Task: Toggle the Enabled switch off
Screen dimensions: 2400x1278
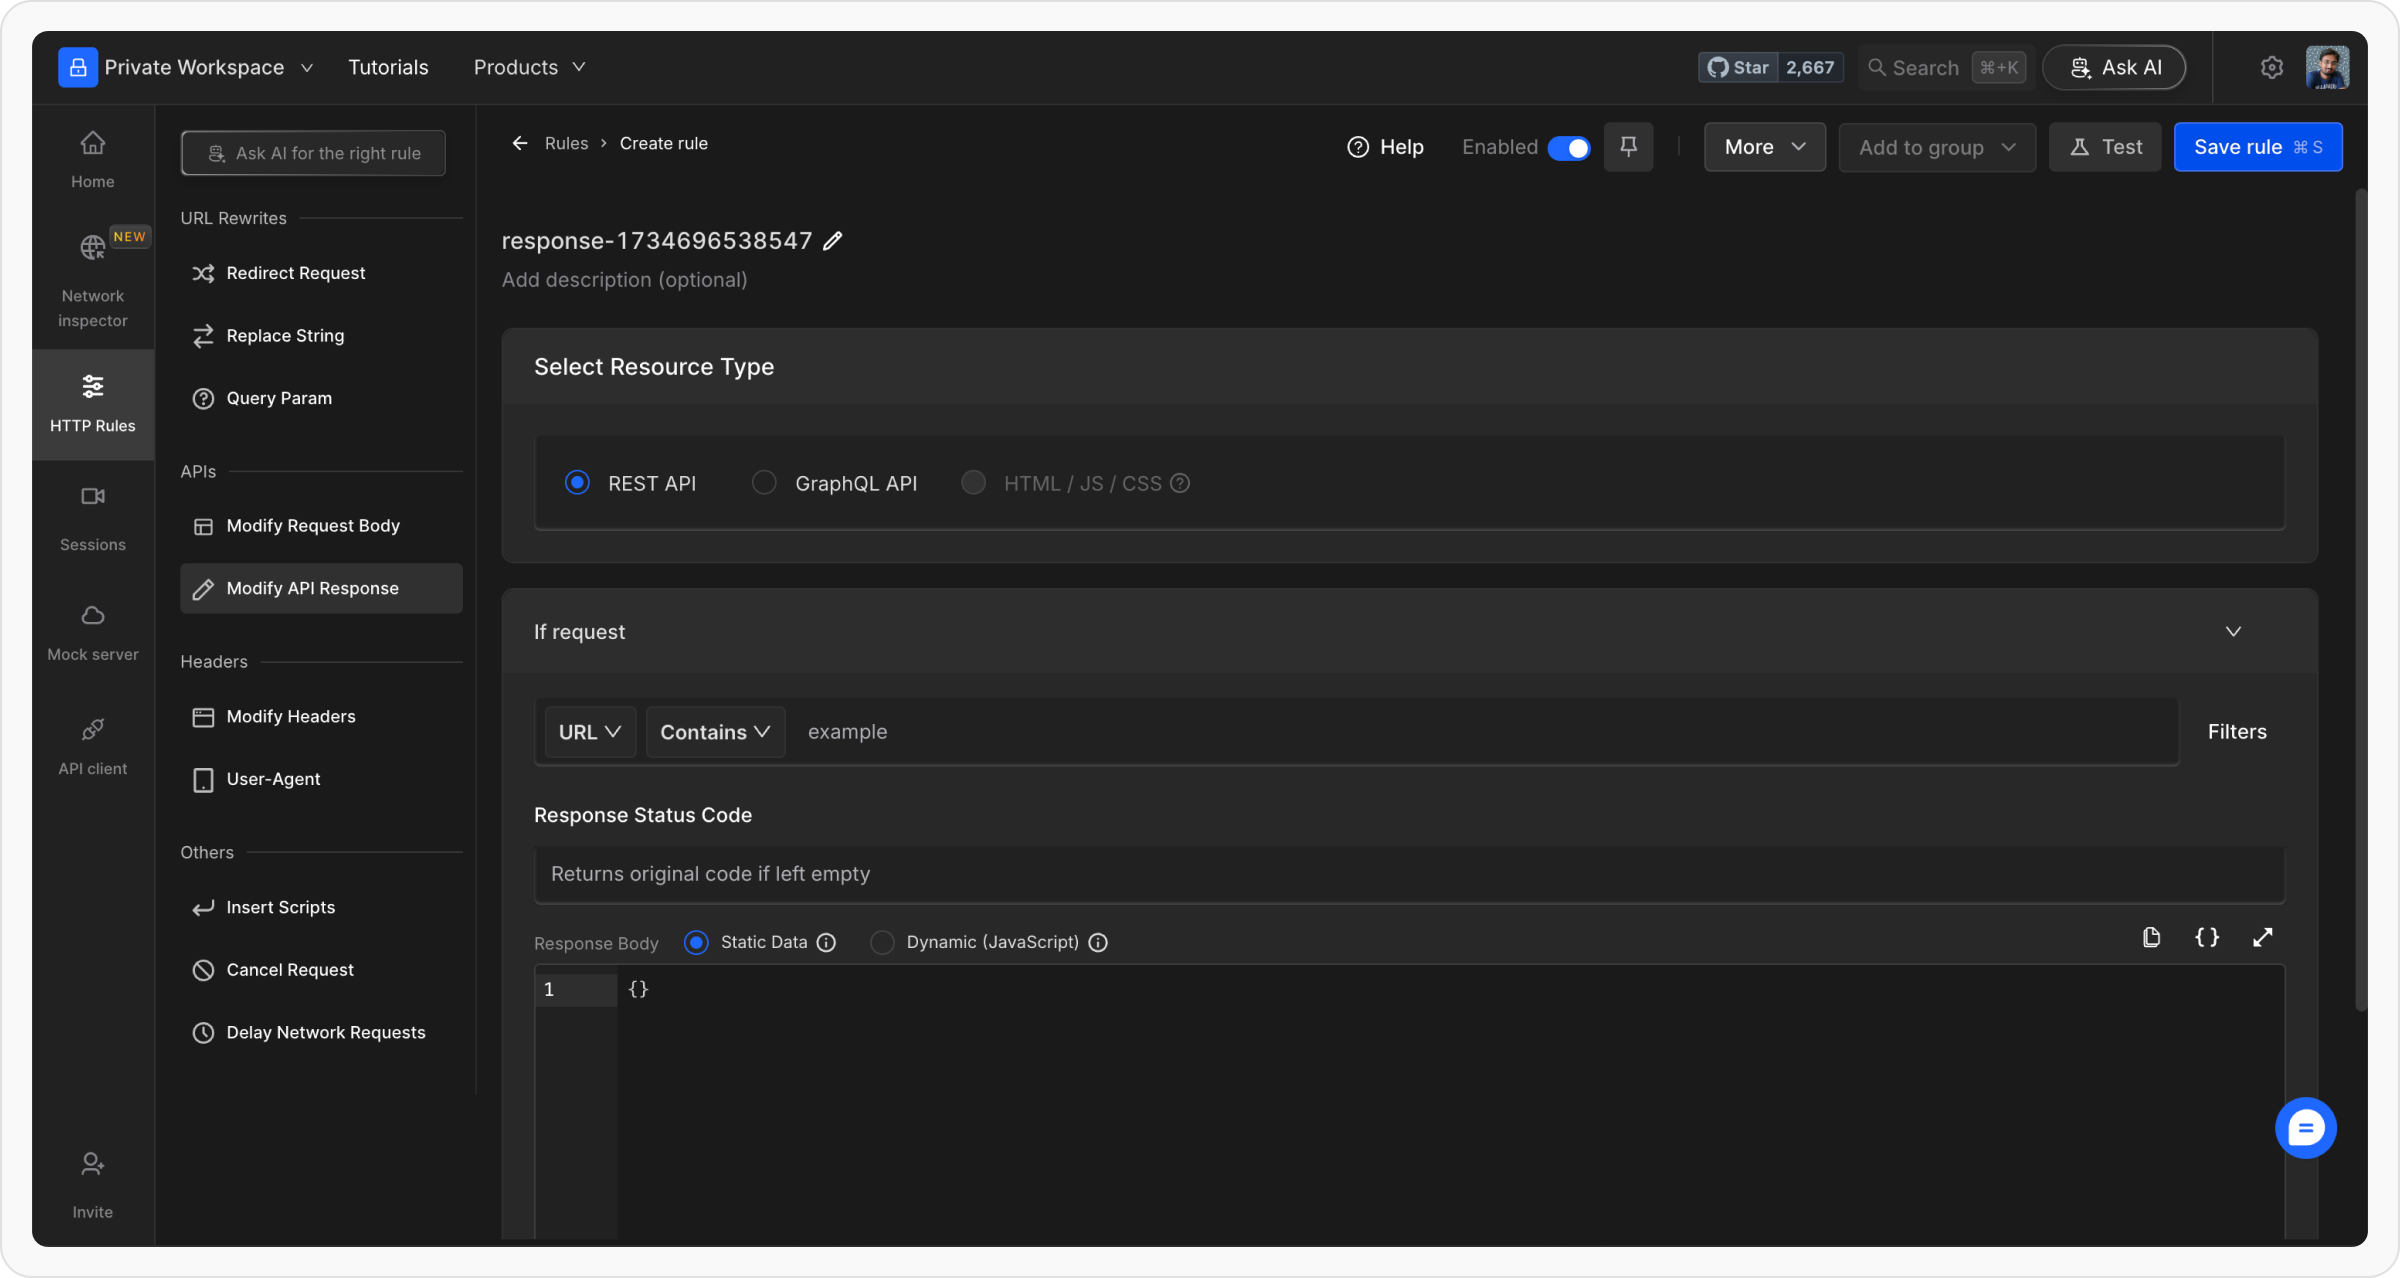Action: [x=1568, y=148]
